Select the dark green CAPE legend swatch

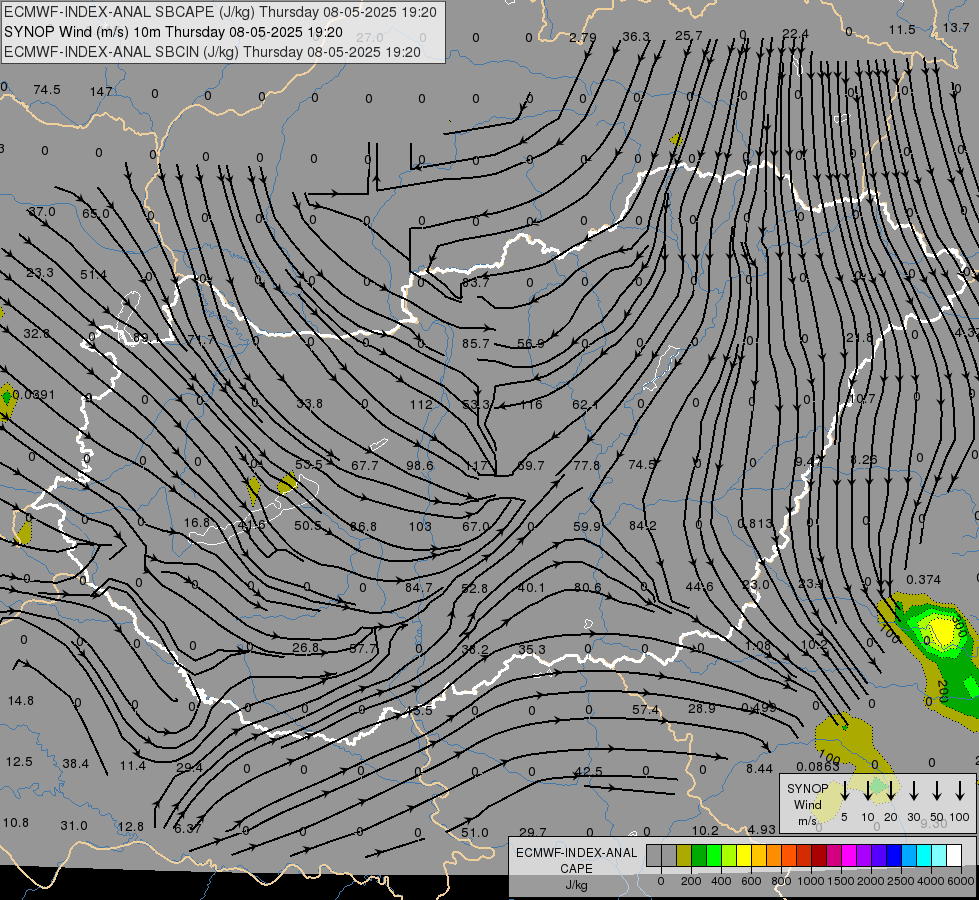coord(699,855)
